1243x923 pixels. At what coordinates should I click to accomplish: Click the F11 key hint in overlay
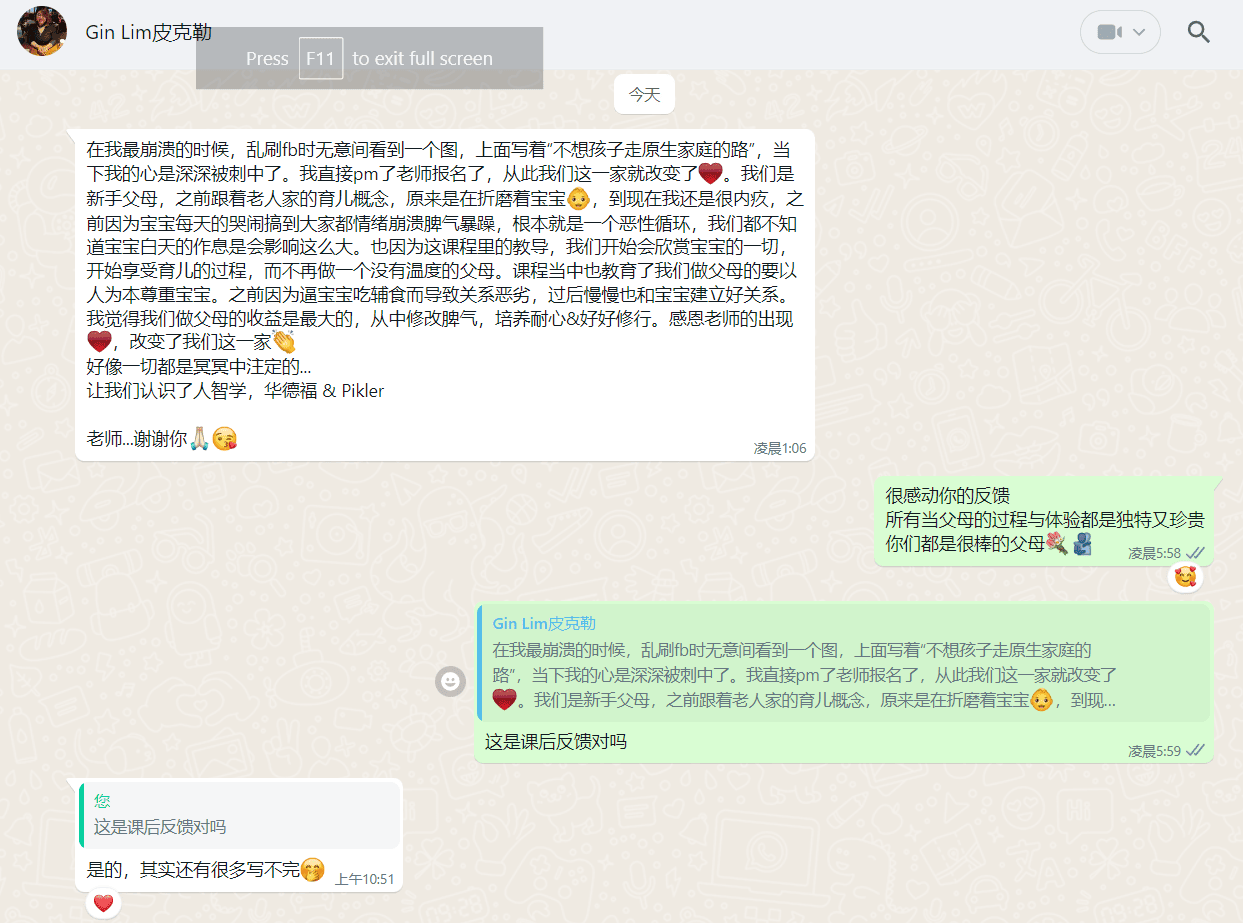tap(320, 58)
